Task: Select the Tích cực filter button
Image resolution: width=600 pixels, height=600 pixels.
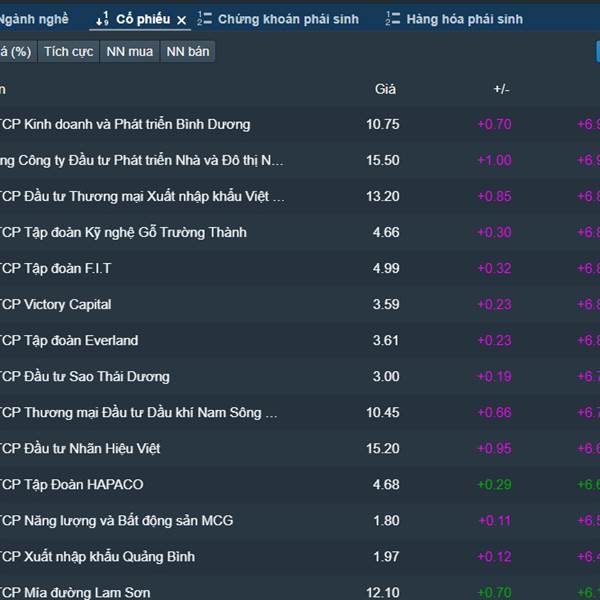Action: coord(68,51)
